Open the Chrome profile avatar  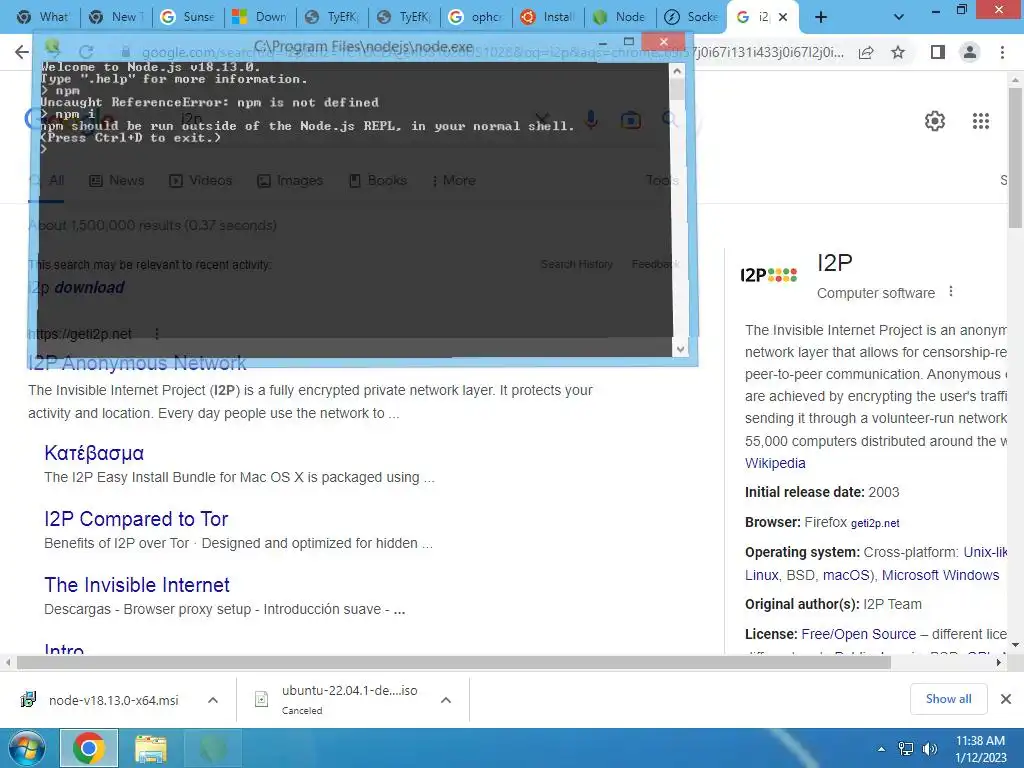tap(970, 52)
